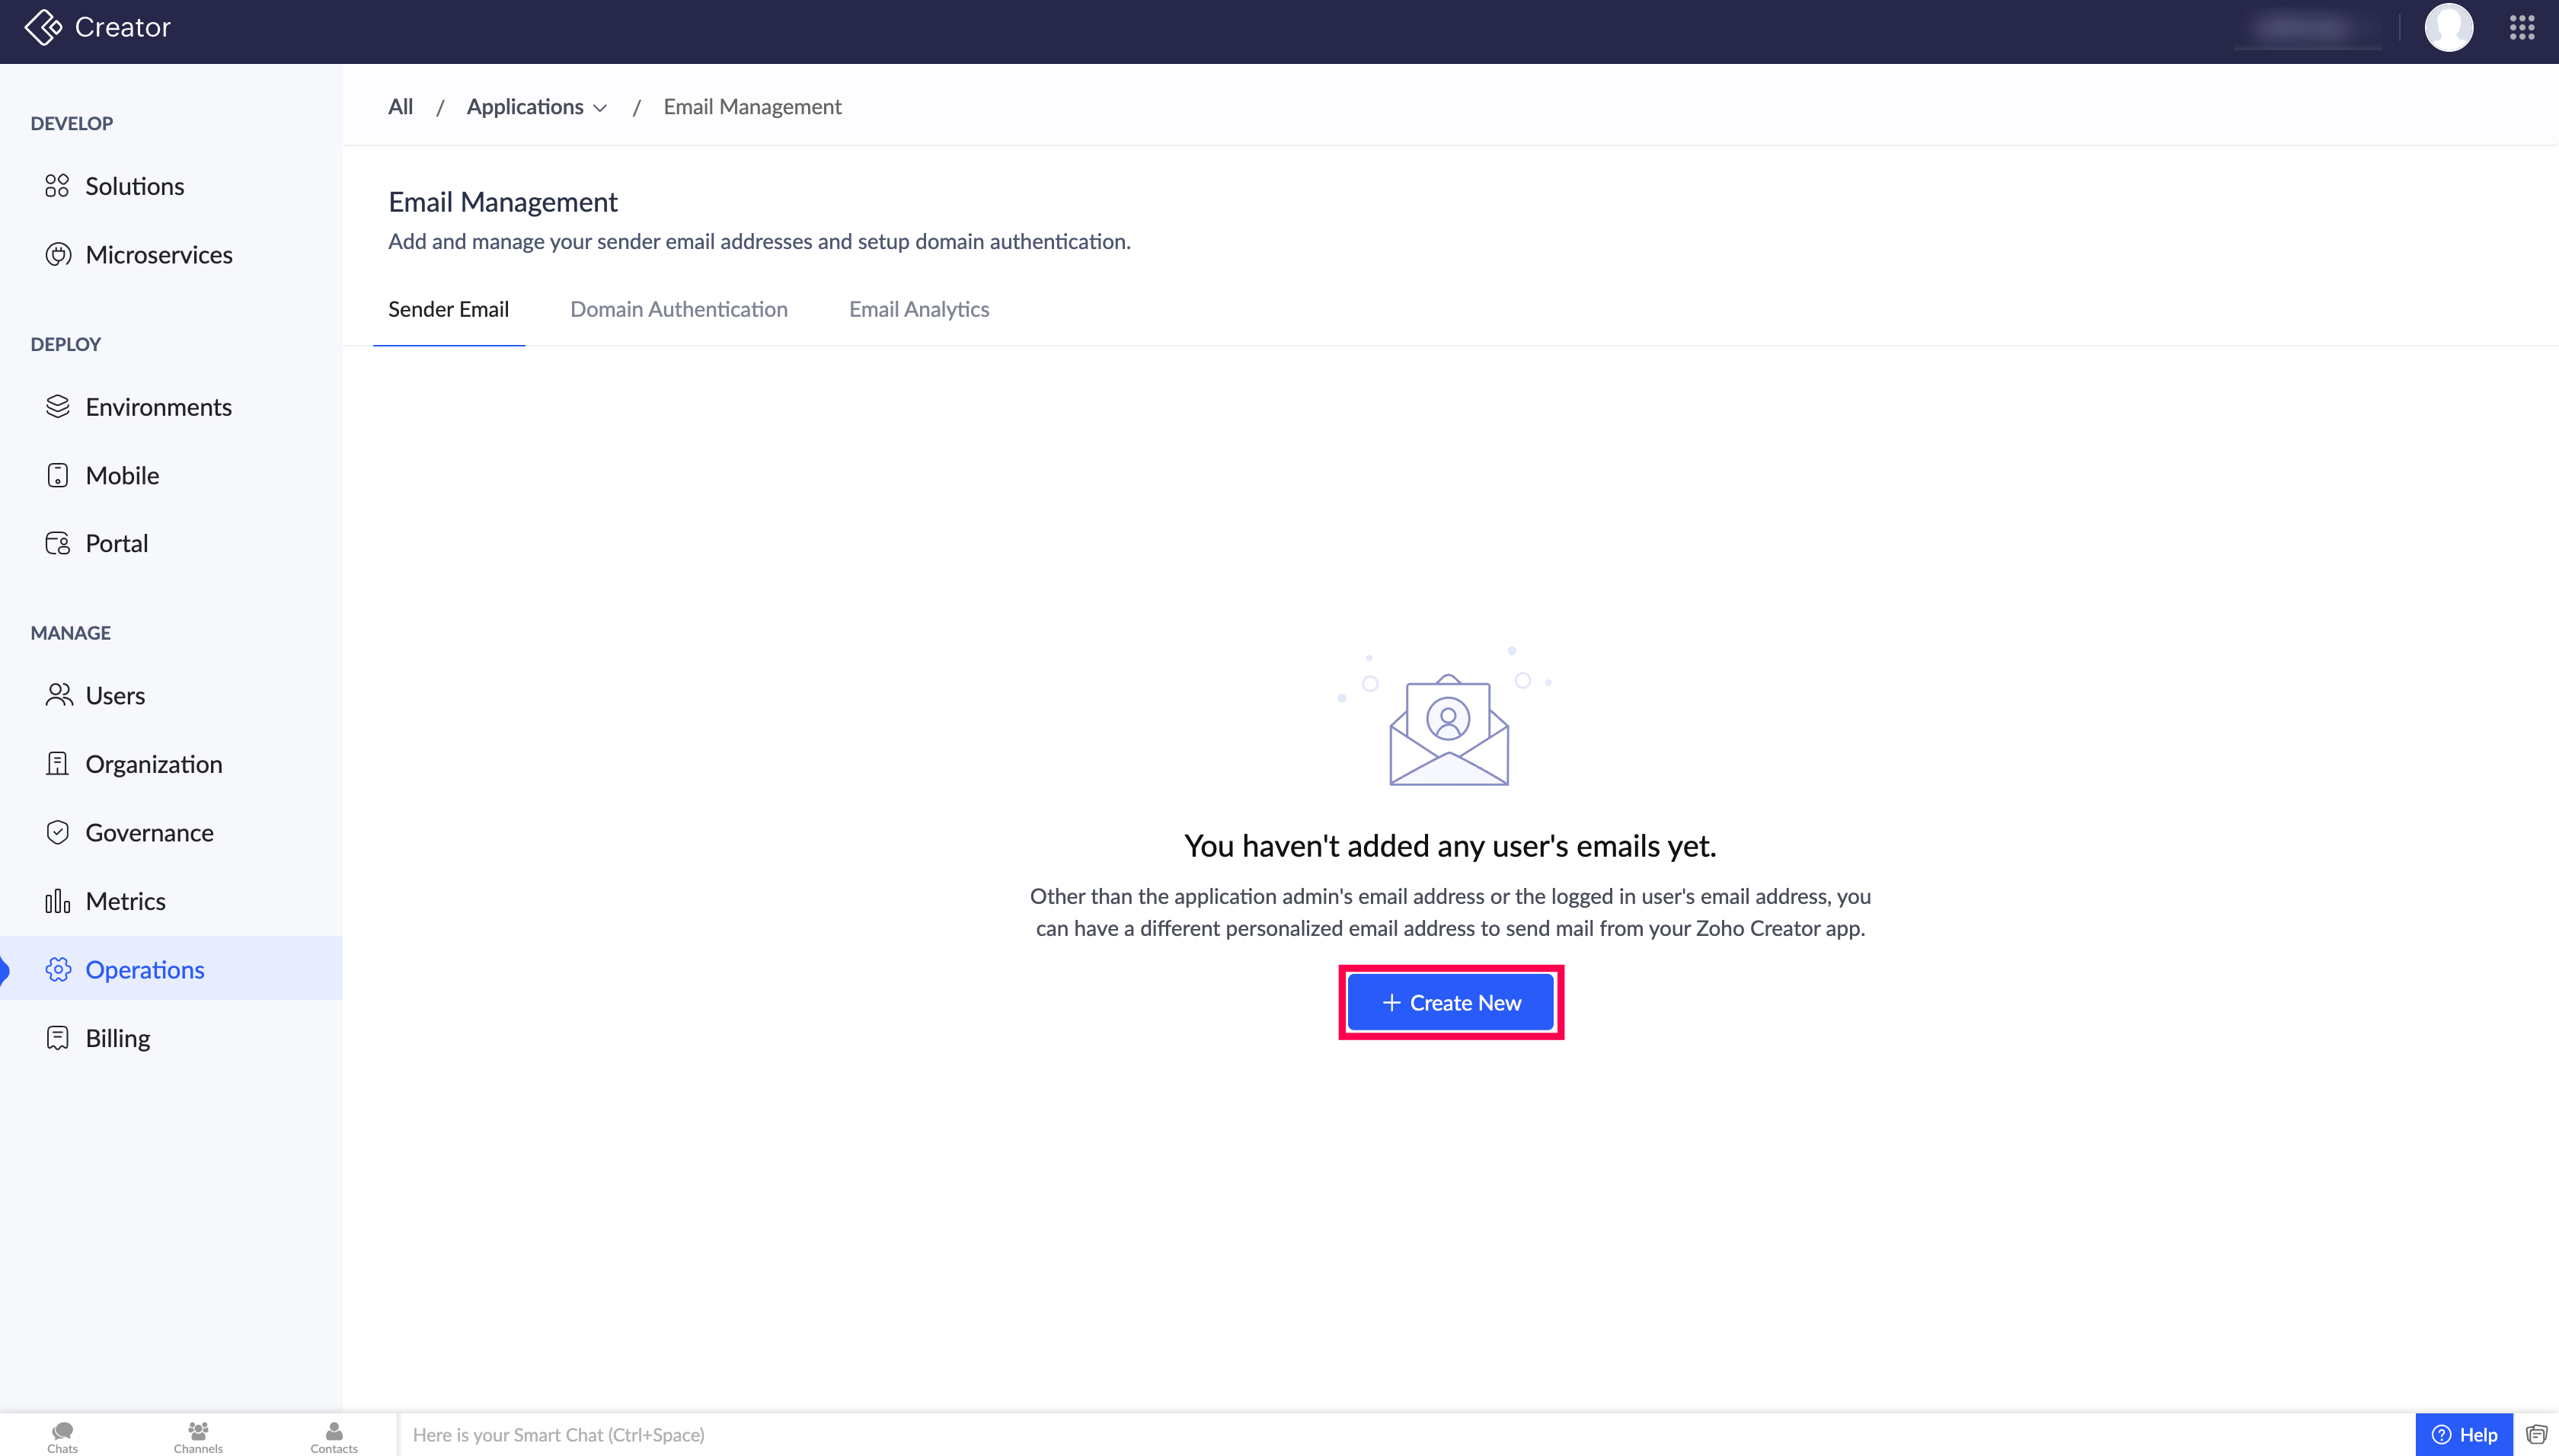Click the Smart Chat input field
Screen dimensions: 2559x1456
[1400, 1435]
